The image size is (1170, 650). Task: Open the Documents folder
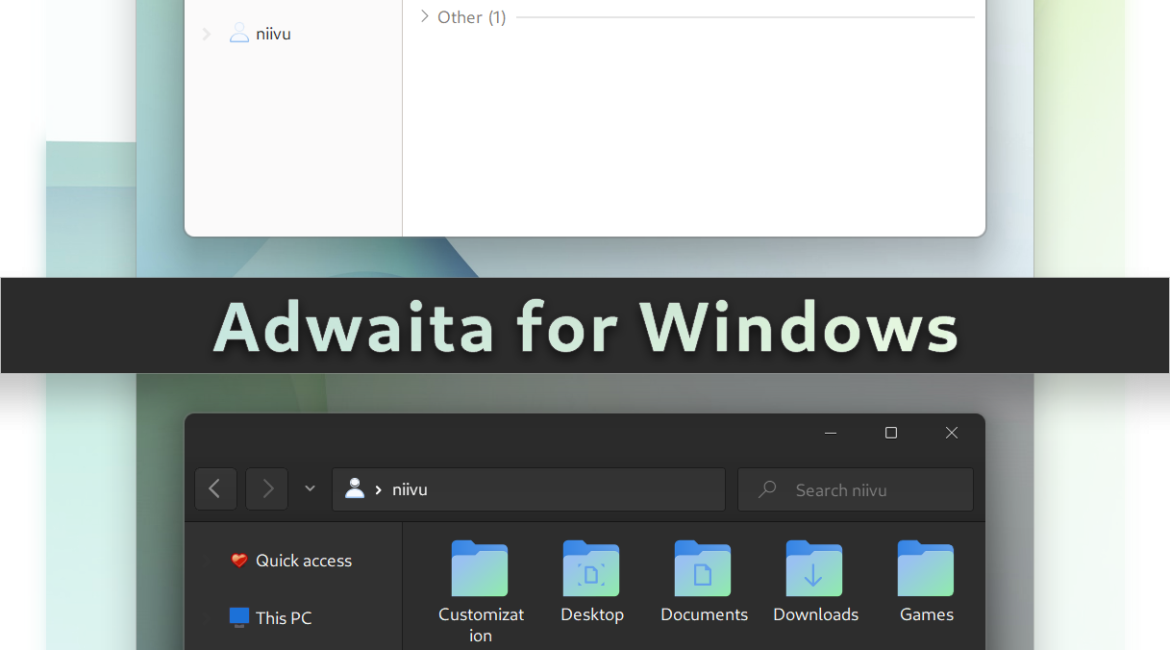pyautogui.click(x=703, y=569)
